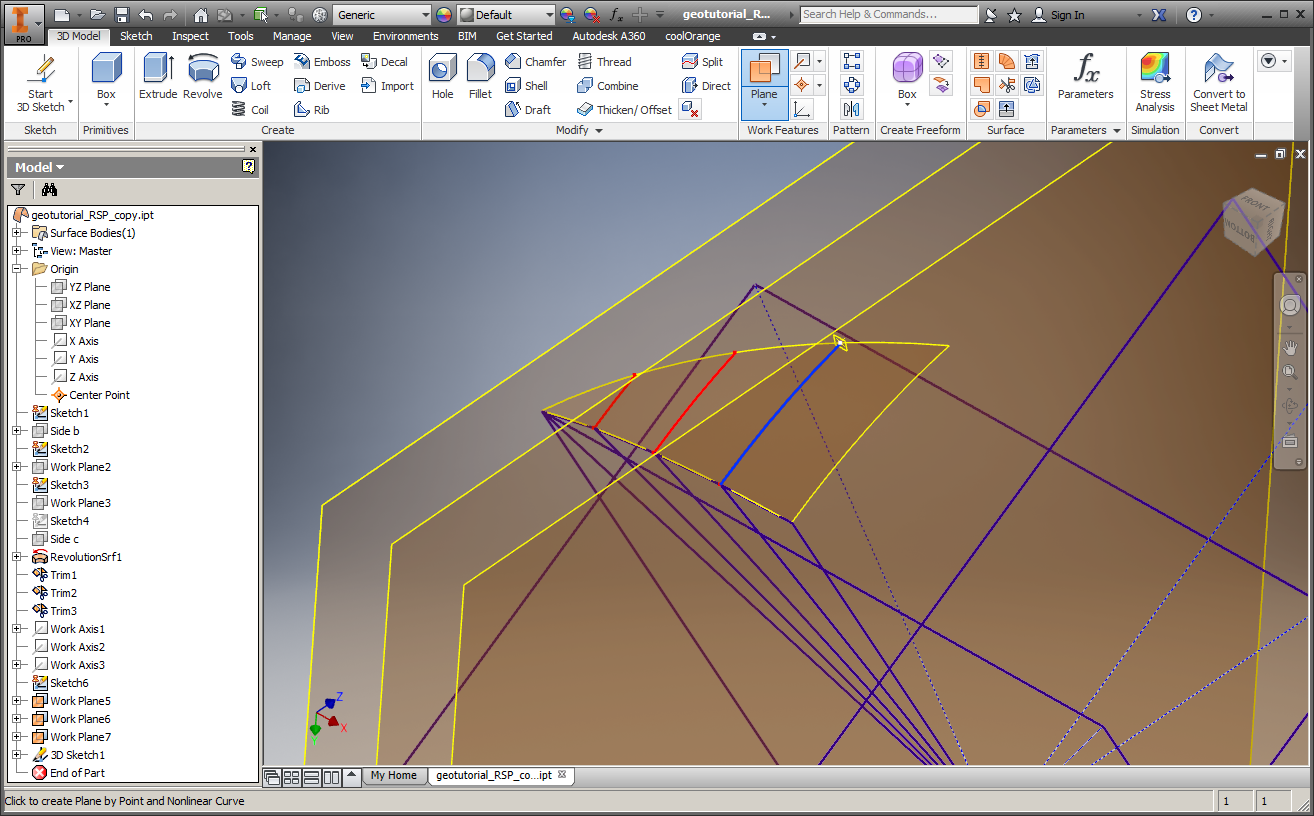Expand the 3D Sketch1 node
Viewport: 1314px width, 816px height.
point(17,755)
